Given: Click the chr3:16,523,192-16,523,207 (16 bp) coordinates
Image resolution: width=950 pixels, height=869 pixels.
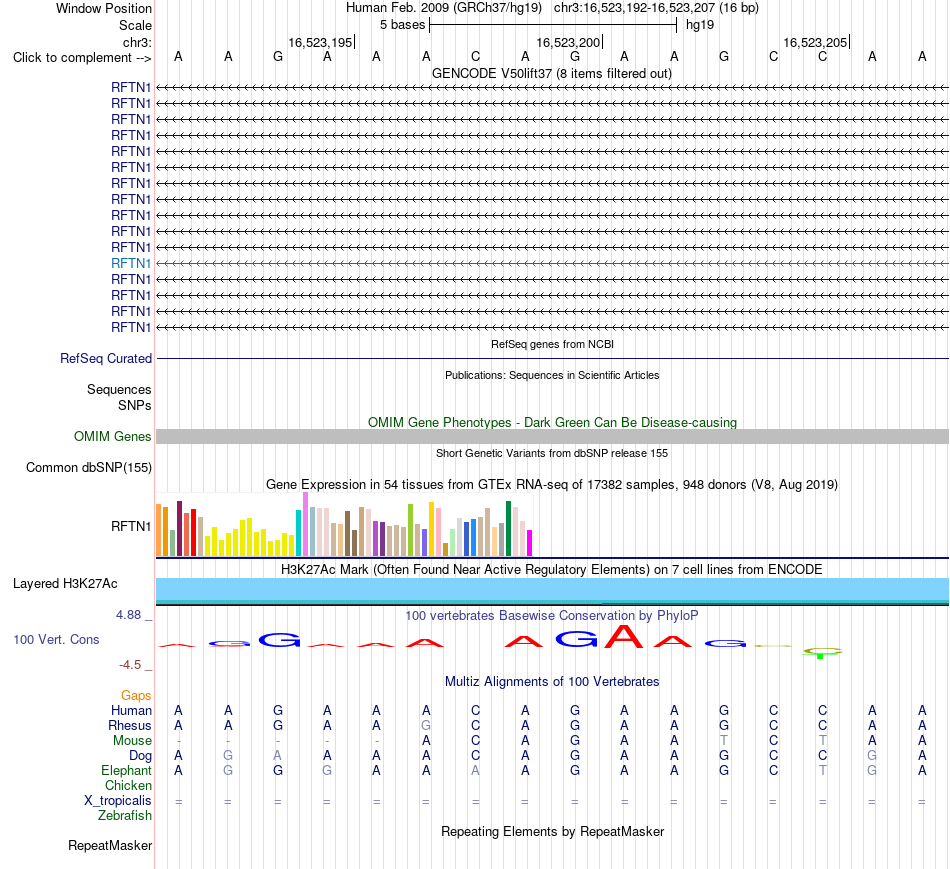Looking at the screenshot, I should click(x=656, y=8).
